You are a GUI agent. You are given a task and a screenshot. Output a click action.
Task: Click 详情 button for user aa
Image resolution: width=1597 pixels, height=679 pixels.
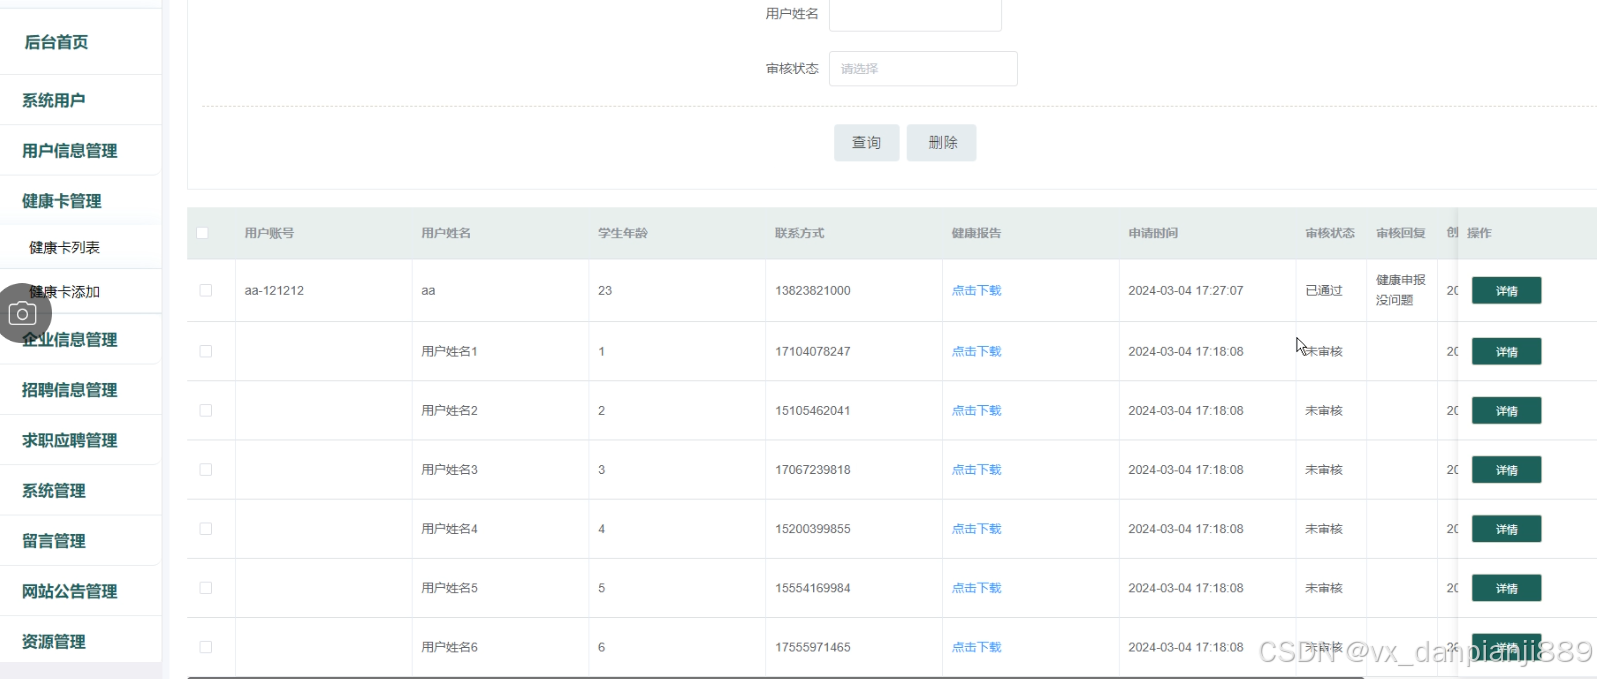click(1506, 291)
